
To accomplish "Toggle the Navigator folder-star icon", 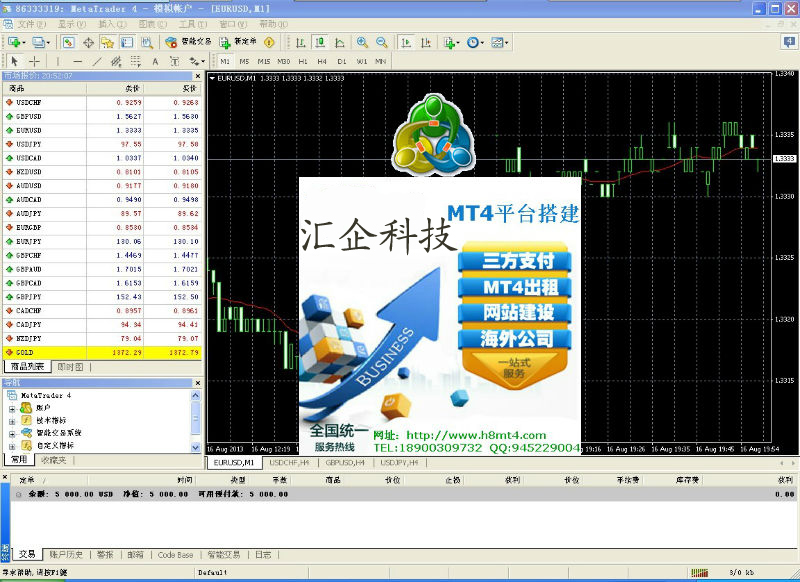I will click(107, 42).
